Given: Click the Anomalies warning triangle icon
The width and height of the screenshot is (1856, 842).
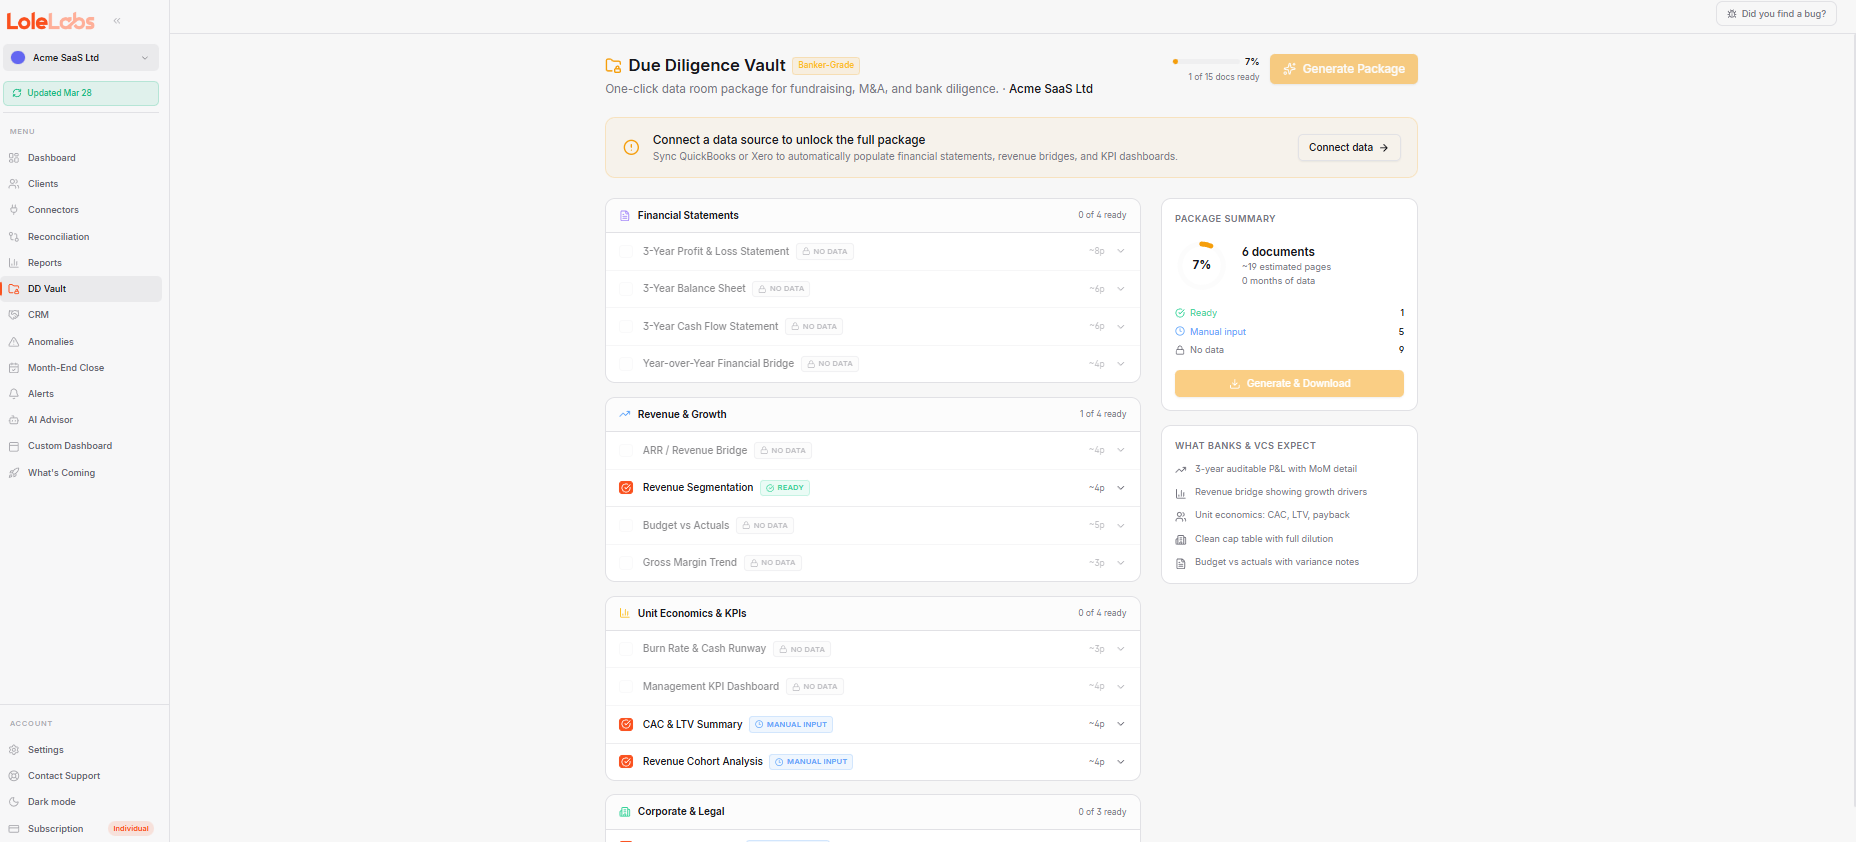Looking at the screenshot, I should click(x=14, y=342).
